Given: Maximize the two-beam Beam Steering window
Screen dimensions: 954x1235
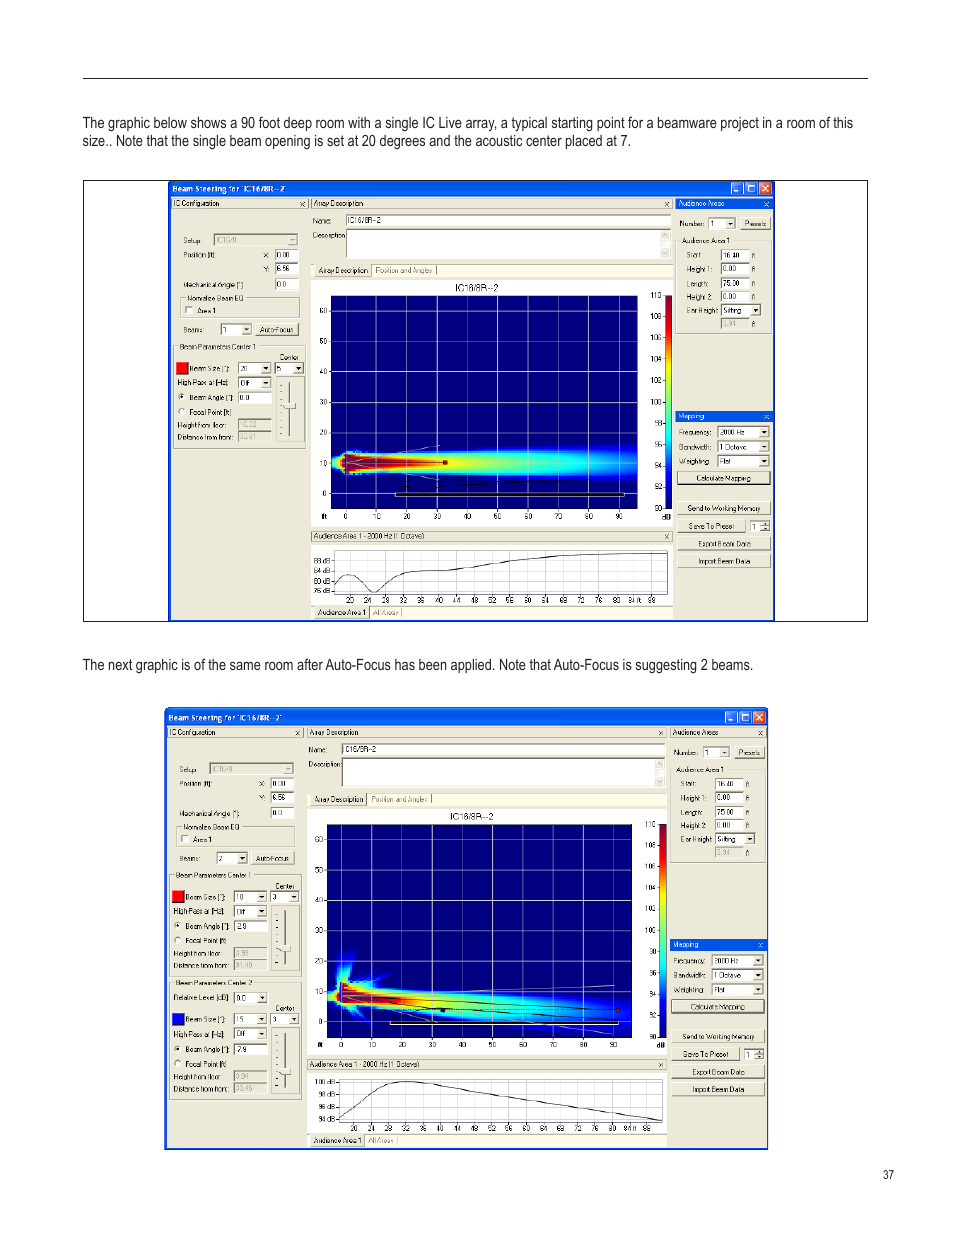Looking at the screenshot, I should tap(745, 717).
